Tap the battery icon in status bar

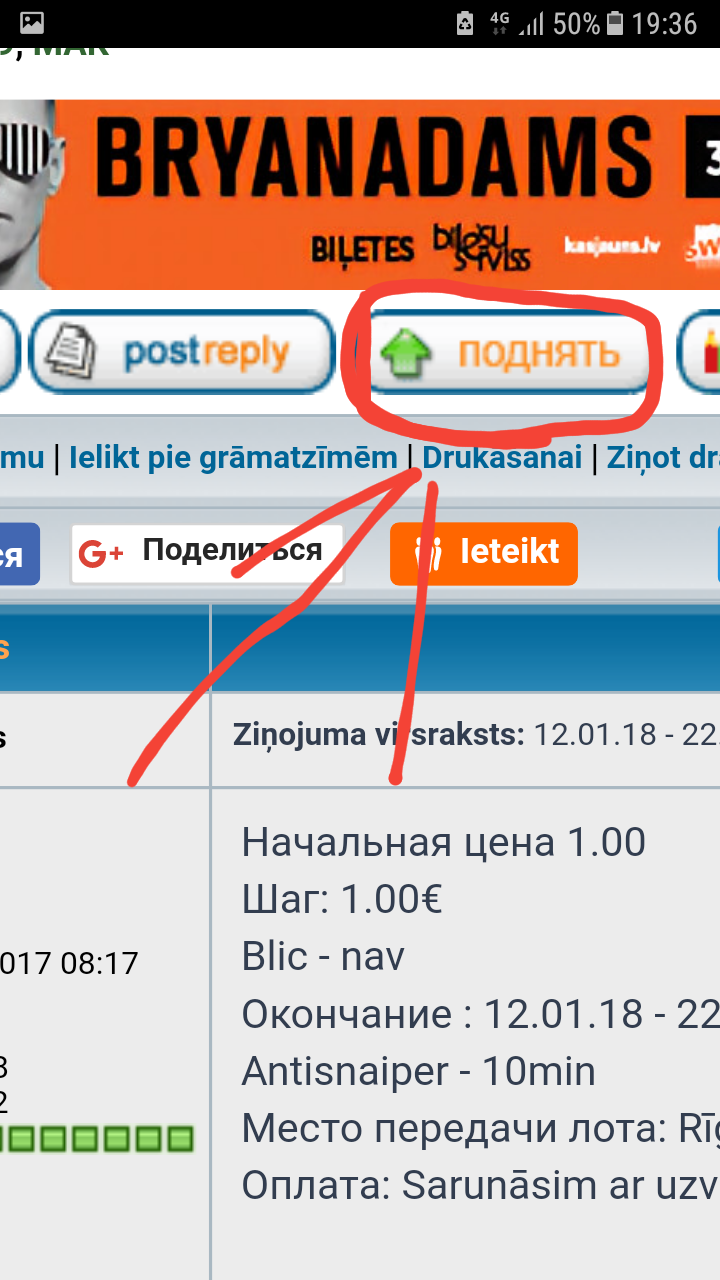[x=616, y=23]
